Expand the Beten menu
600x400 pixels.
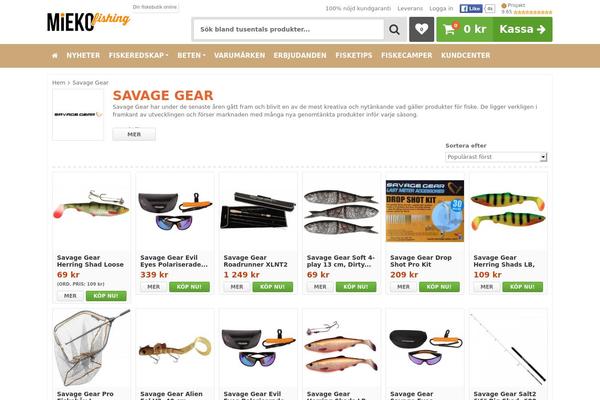click(191, 56)
